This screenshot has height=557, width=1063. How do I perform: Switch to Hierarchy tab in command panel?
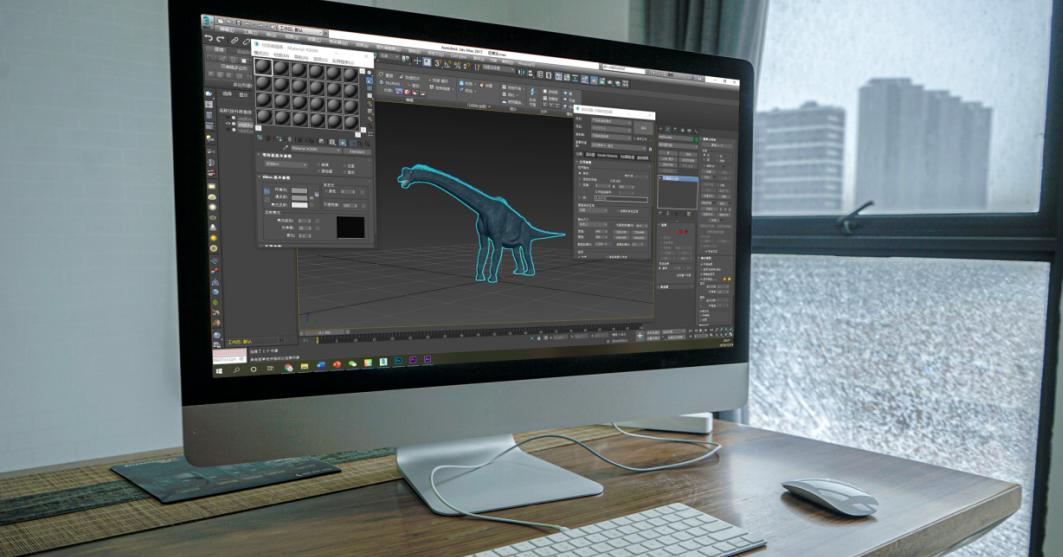675,129
